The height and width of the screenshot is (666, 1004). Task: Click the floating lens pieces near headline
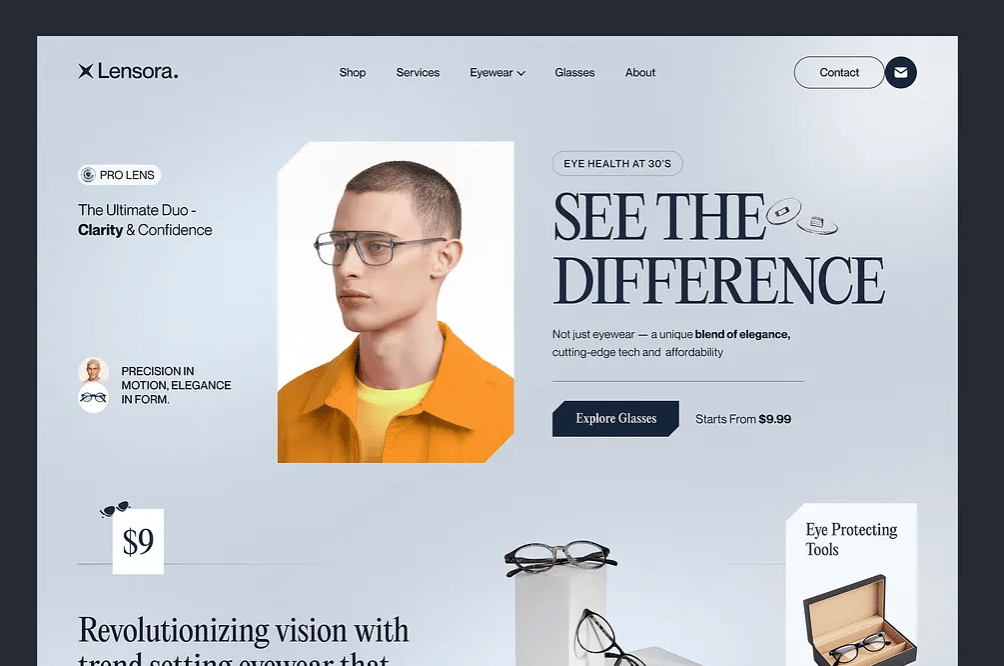point(802,216)
